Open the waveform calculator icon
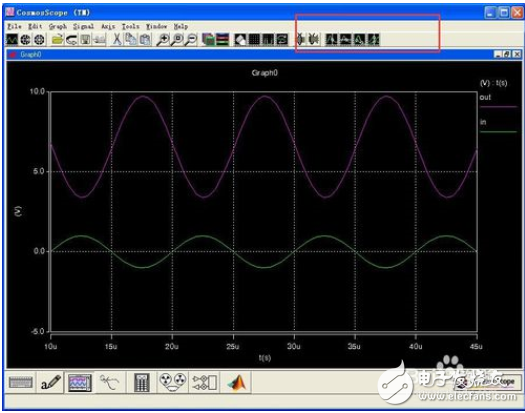 click(141, 383)
